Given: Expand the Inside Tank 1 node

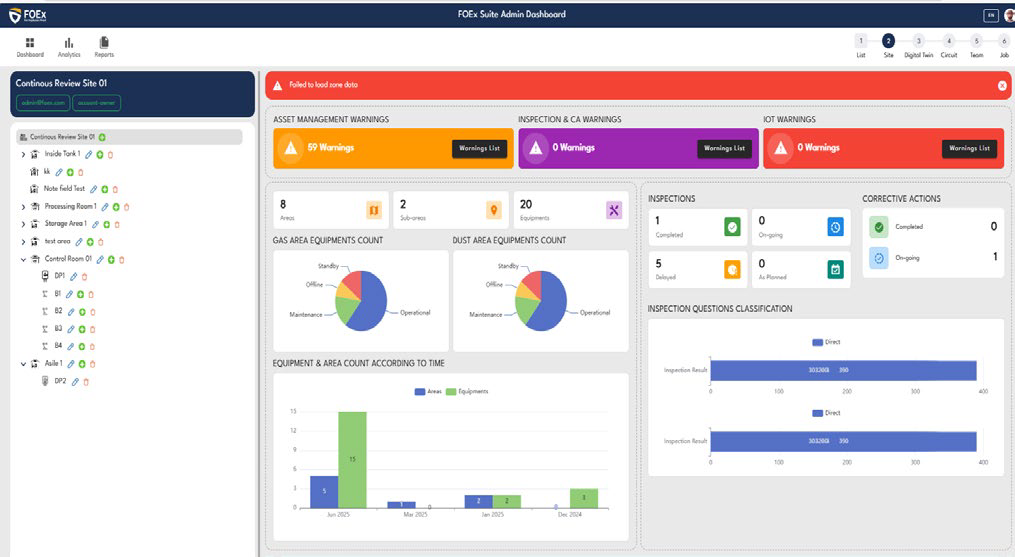Looking at the screenshot, I should (23, 155).
